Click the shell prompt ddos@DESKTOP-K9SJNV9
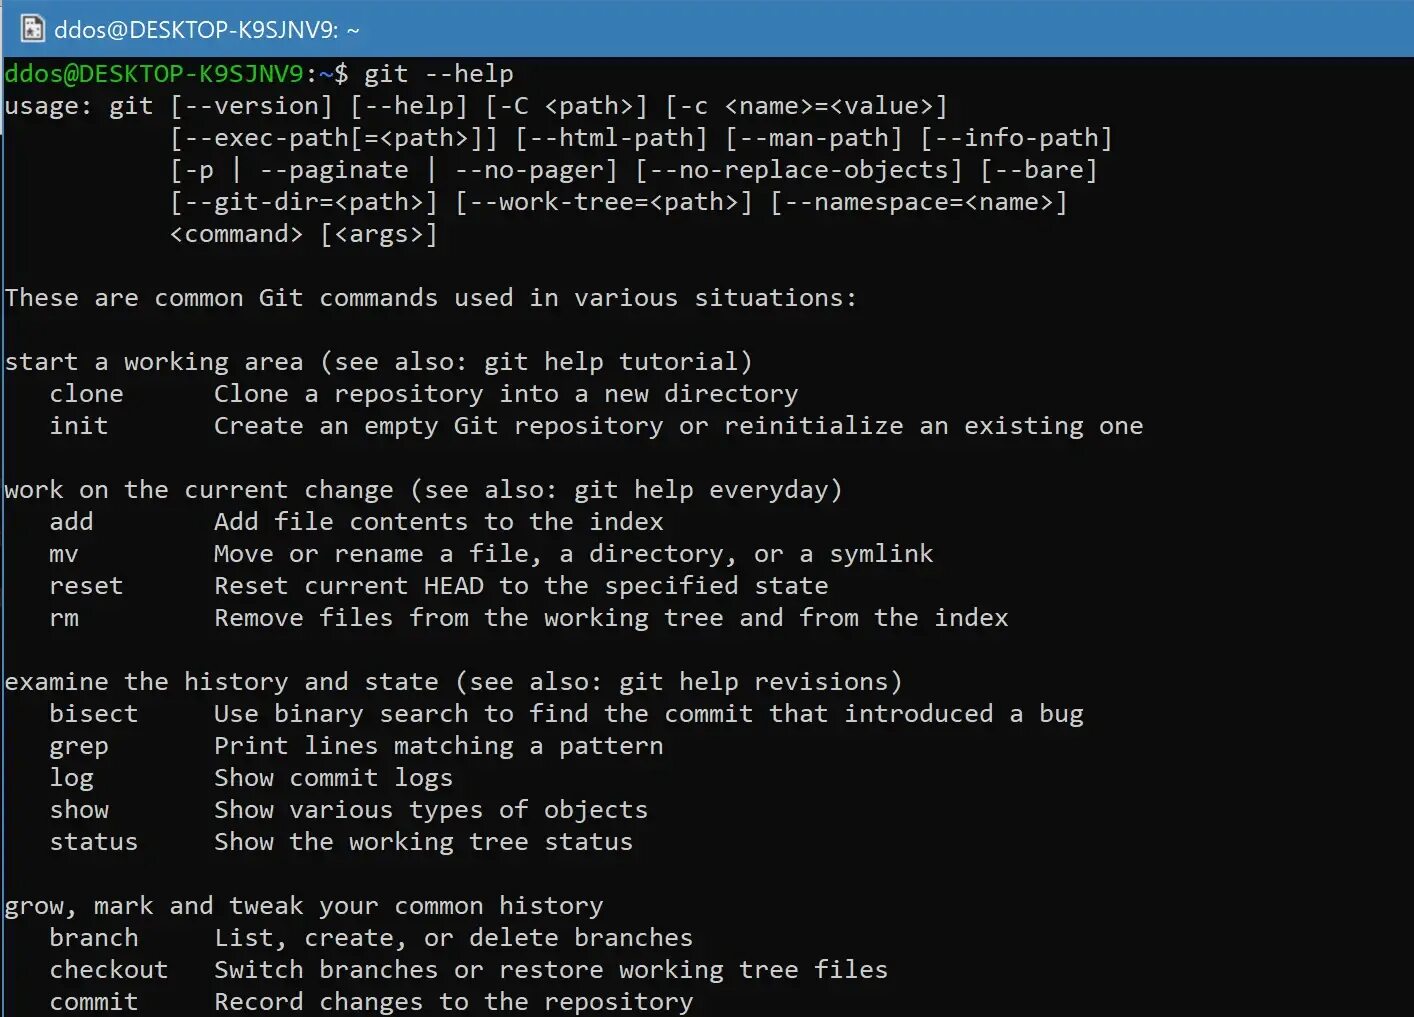The image size is (1414, 1017). click(x=154, y=74)
